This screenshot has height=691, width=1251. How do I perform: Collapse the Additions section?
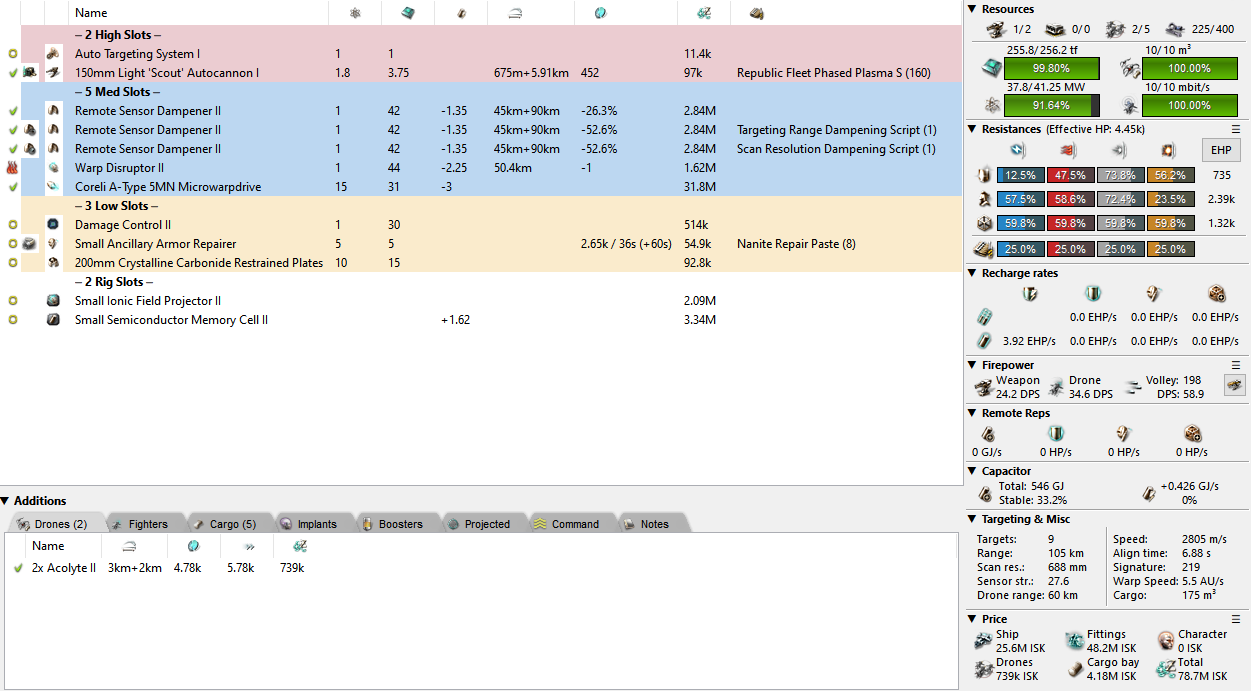pyautogui.click(x=6, y=501)
